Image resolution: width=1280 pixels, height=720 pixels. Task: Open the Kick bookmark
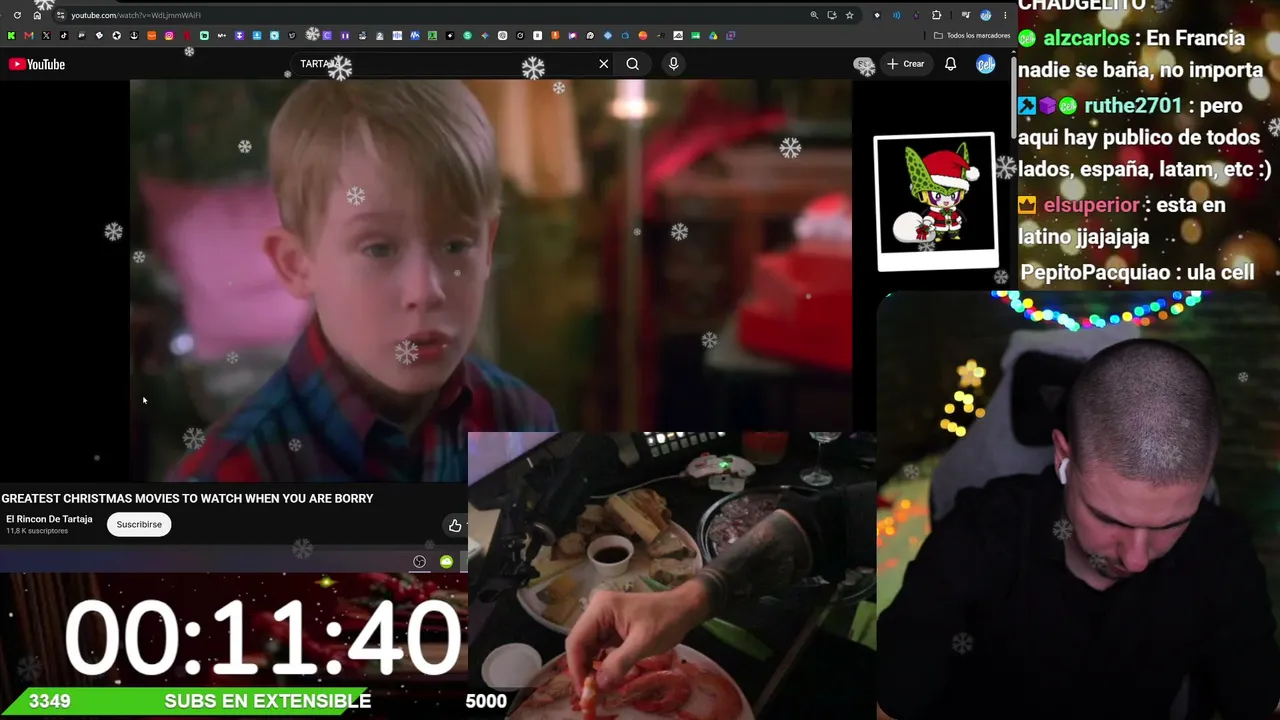point(11,36)
